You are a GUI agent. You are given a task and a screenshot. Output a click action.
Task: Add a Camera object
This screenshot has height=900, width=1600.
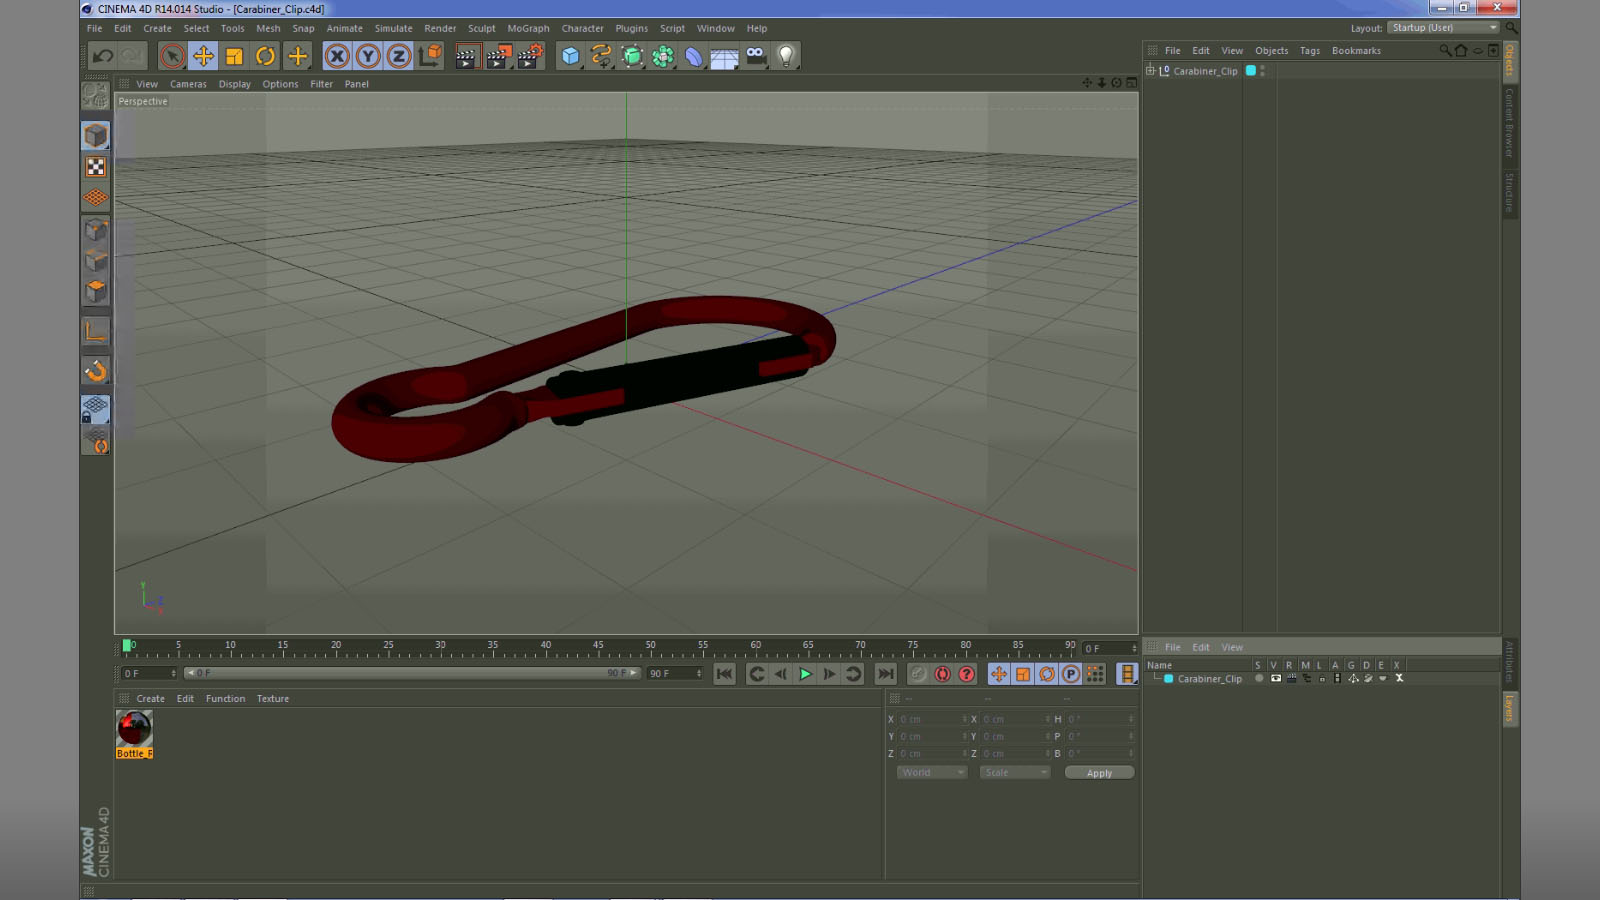pyautogui.click(x=756, y=56)
